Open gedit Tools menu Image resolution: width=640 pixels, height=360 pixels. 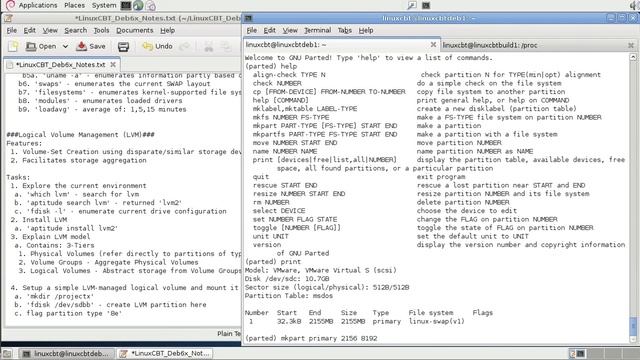point(101,30)
